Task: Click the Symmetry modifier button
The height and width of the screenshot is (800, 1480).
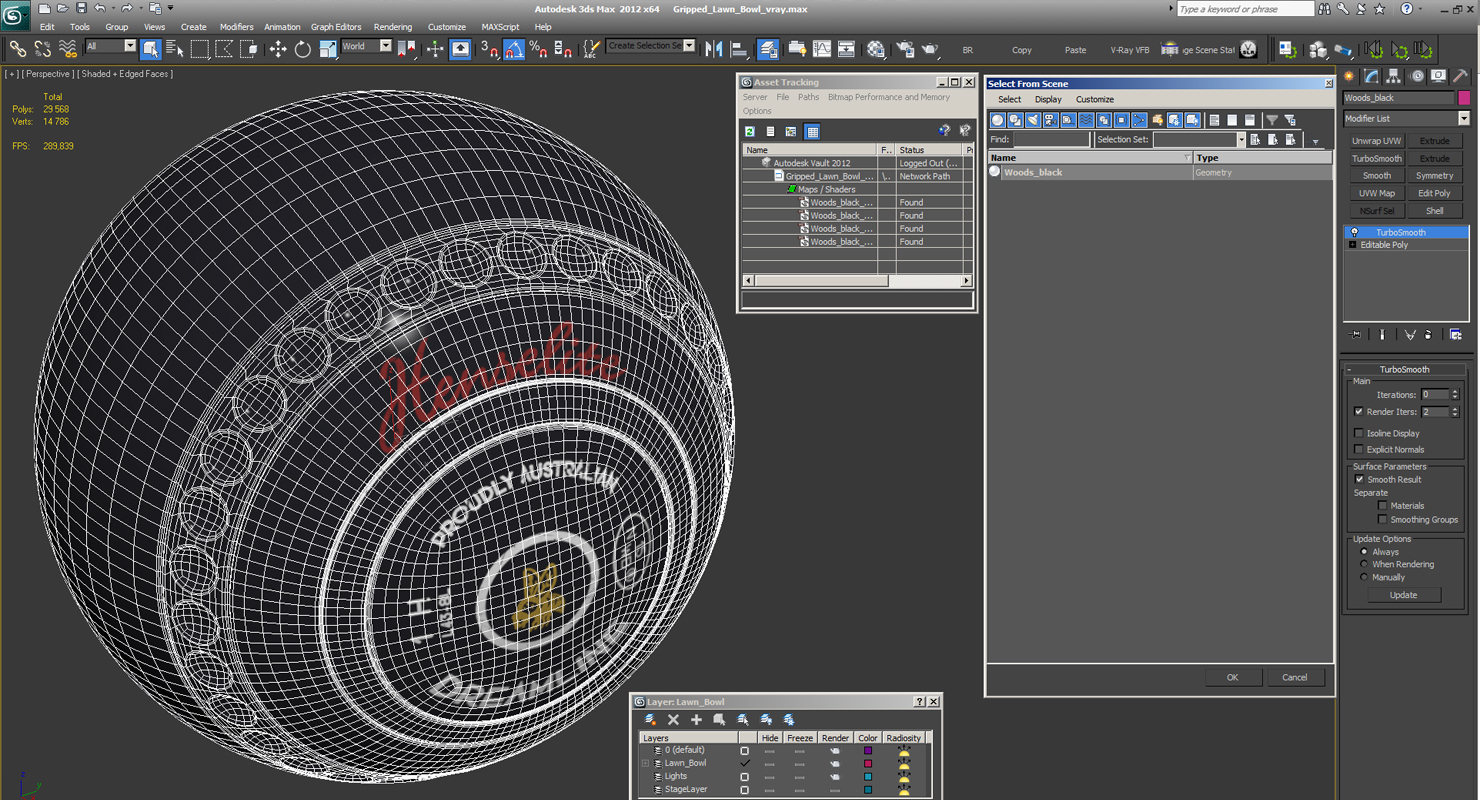Action: [x=1434, y=175]
